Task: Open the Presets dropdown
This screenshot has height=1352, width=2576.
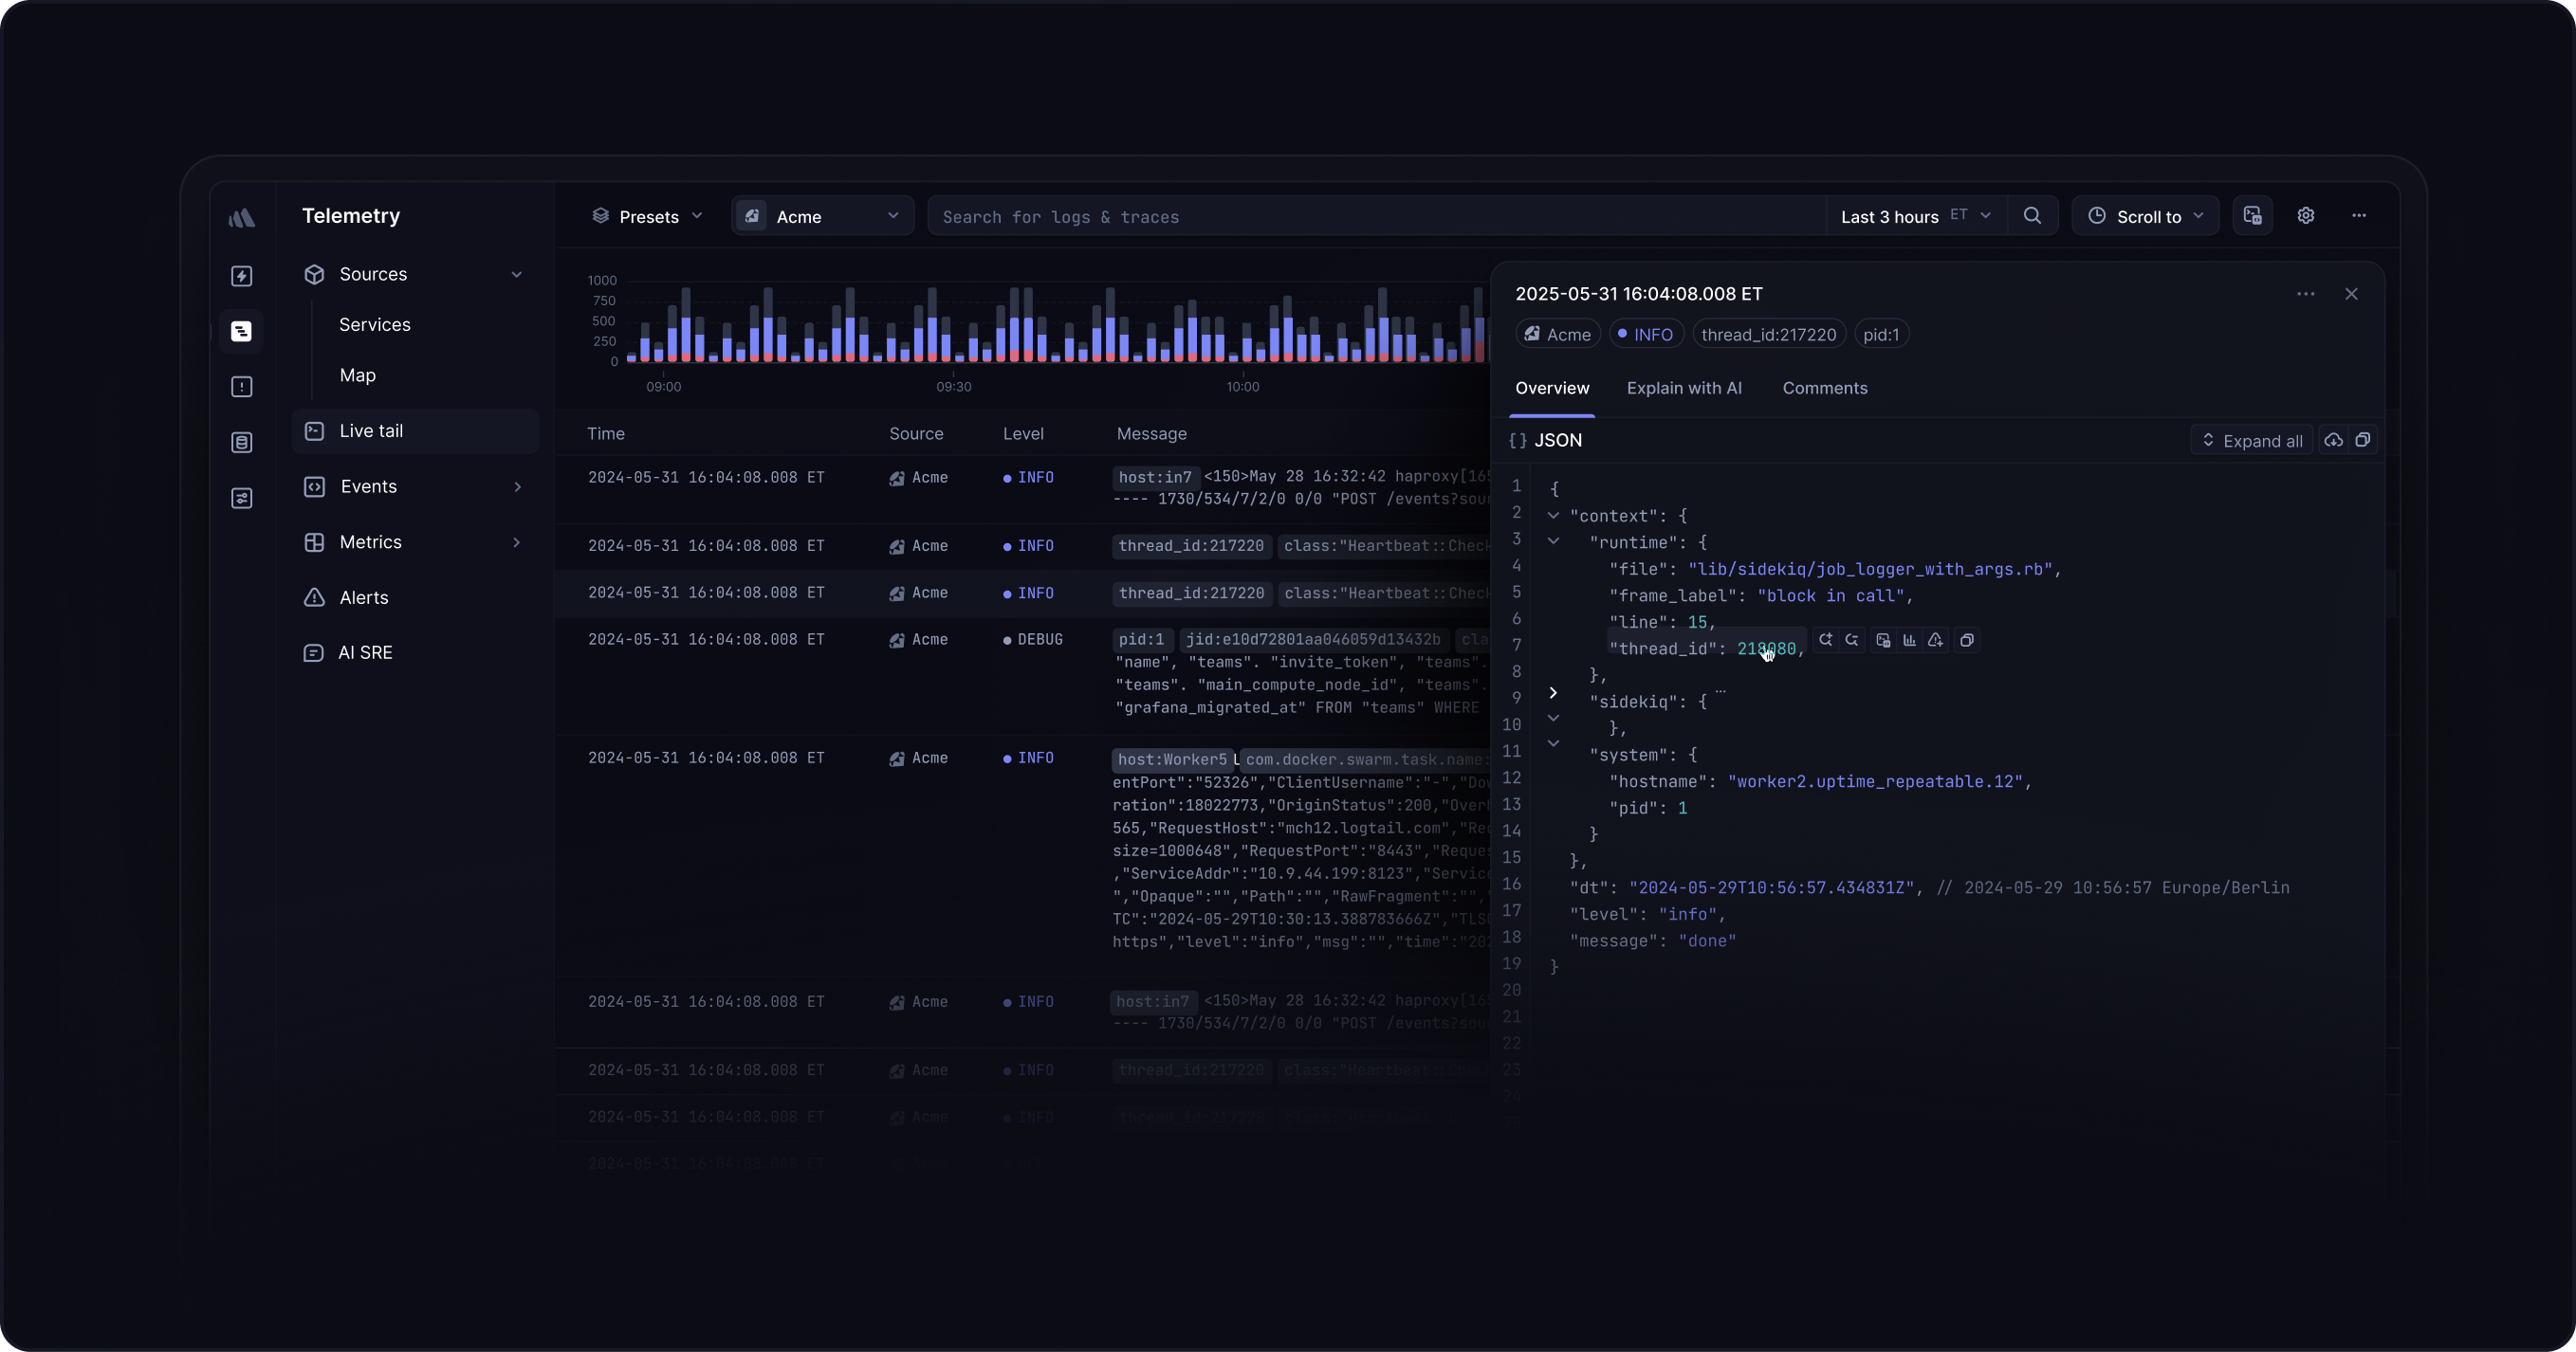Action: point(648,216)
